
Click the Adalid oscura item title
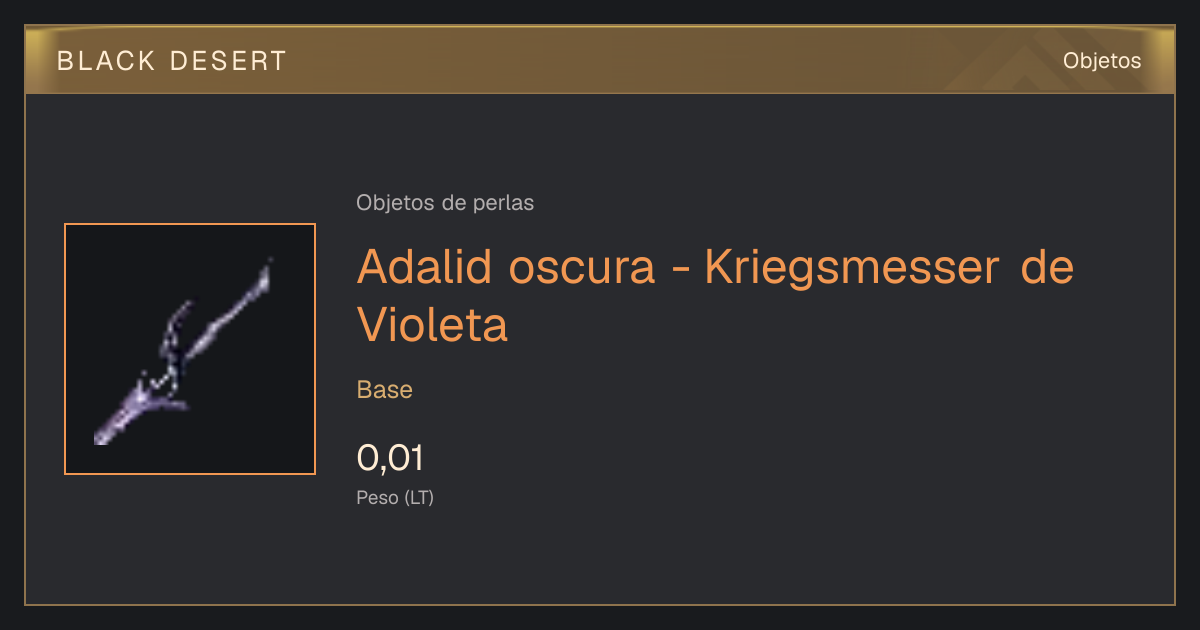[715, 295]
